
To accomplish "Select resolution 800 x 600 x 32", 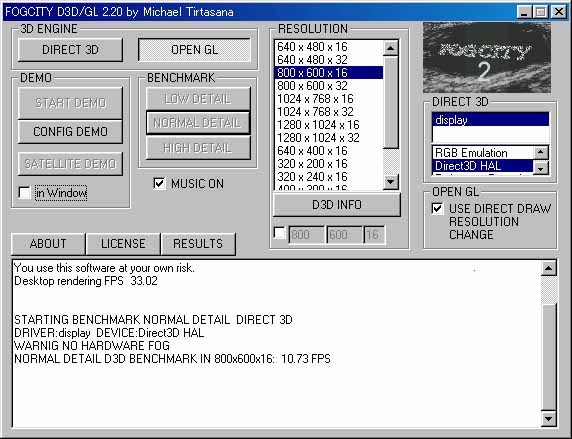I will [329, 86].
